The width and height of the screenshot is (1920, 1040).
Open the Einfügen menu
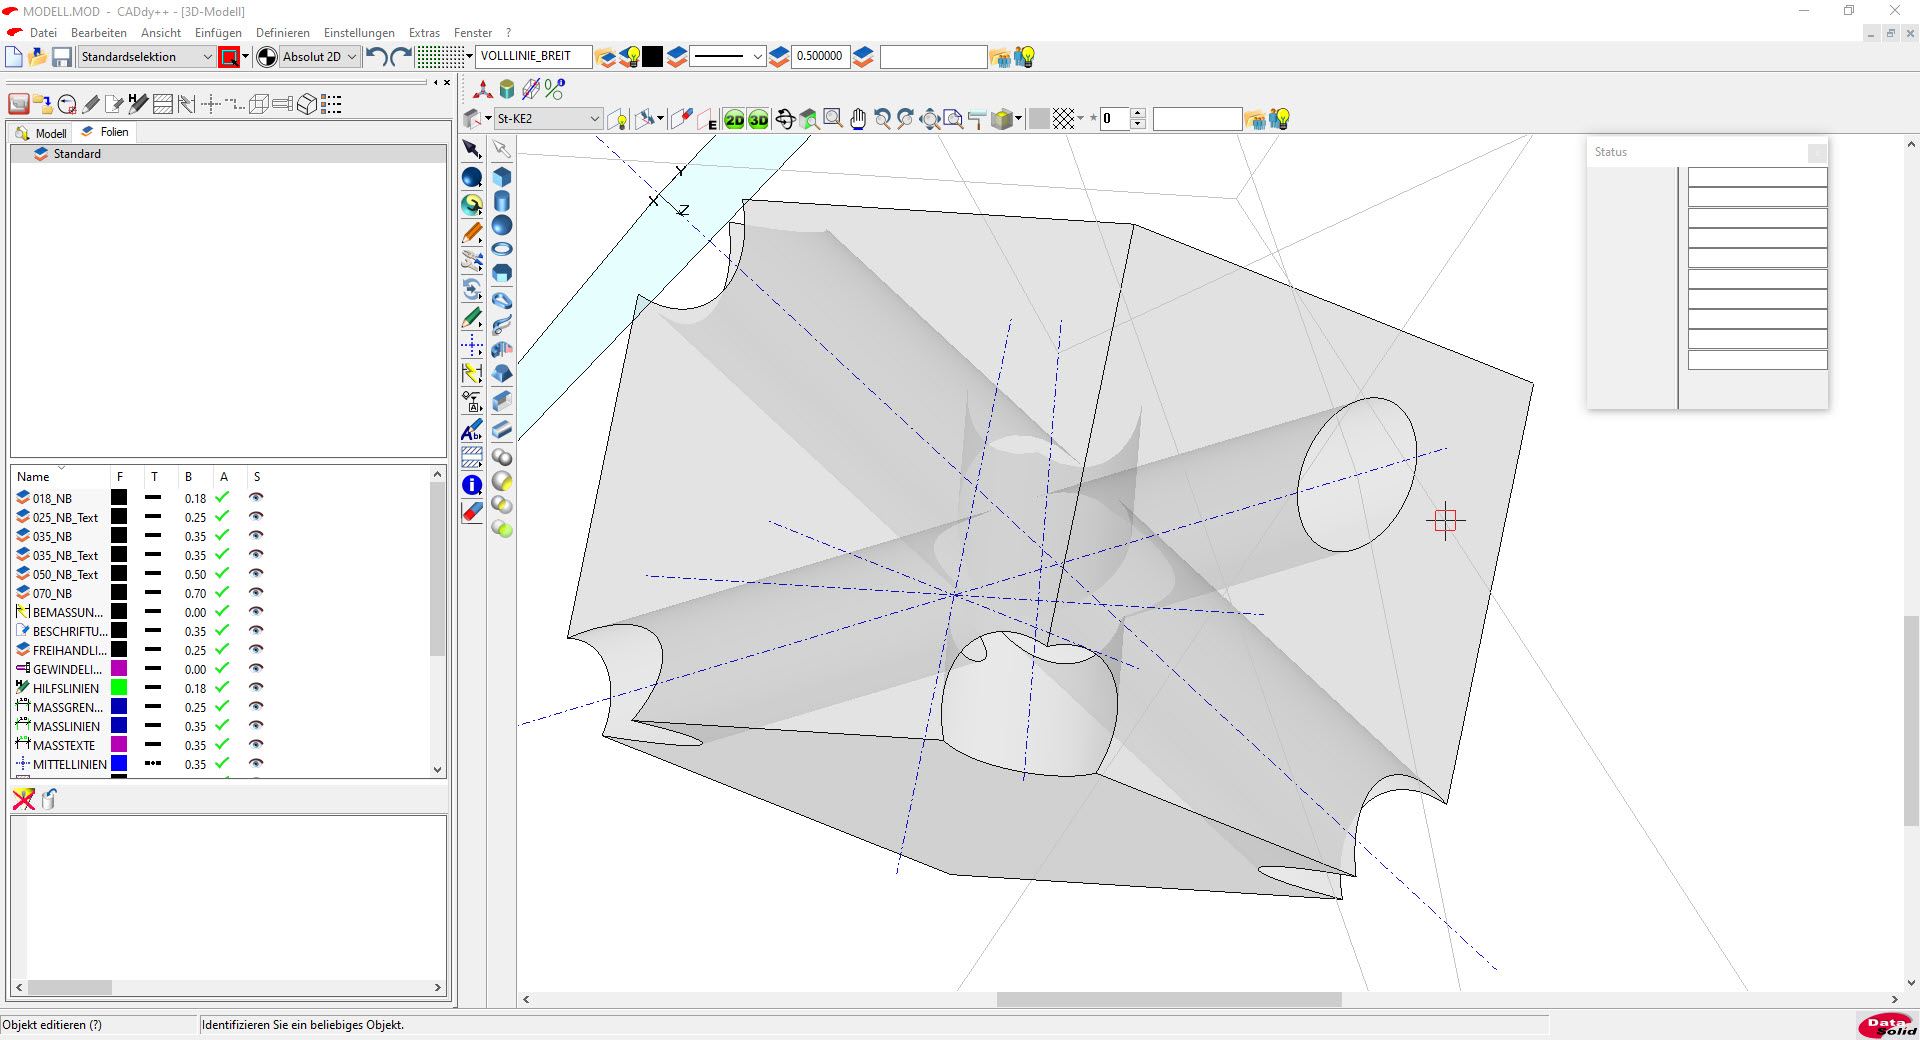click(218, 33)
